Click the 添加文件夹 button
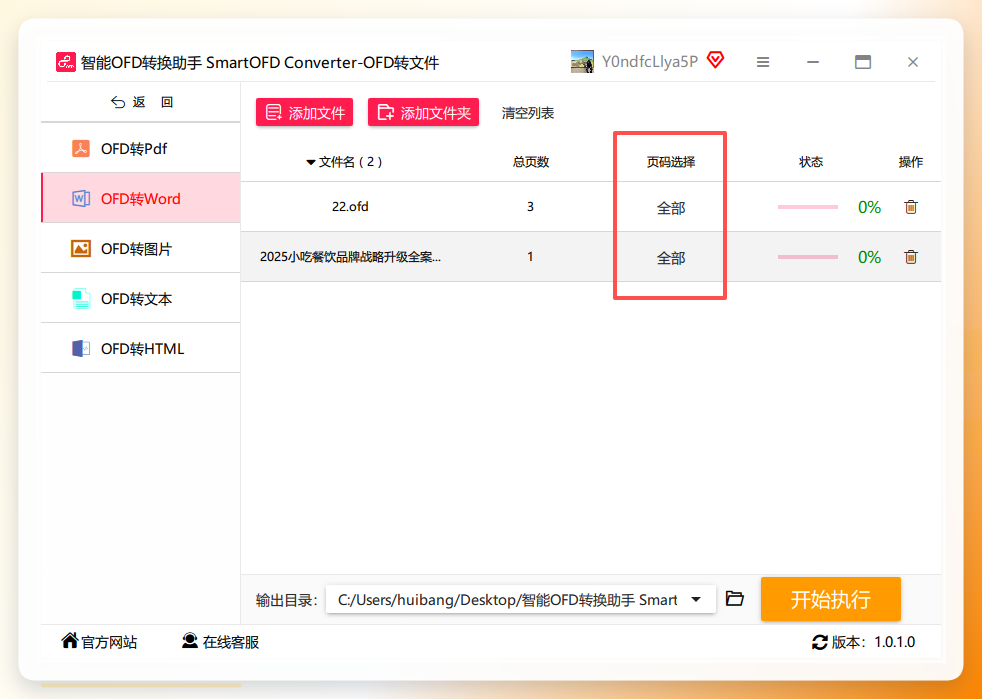The height and width of the screenshot is (699, 982). (x=423, y=113)
